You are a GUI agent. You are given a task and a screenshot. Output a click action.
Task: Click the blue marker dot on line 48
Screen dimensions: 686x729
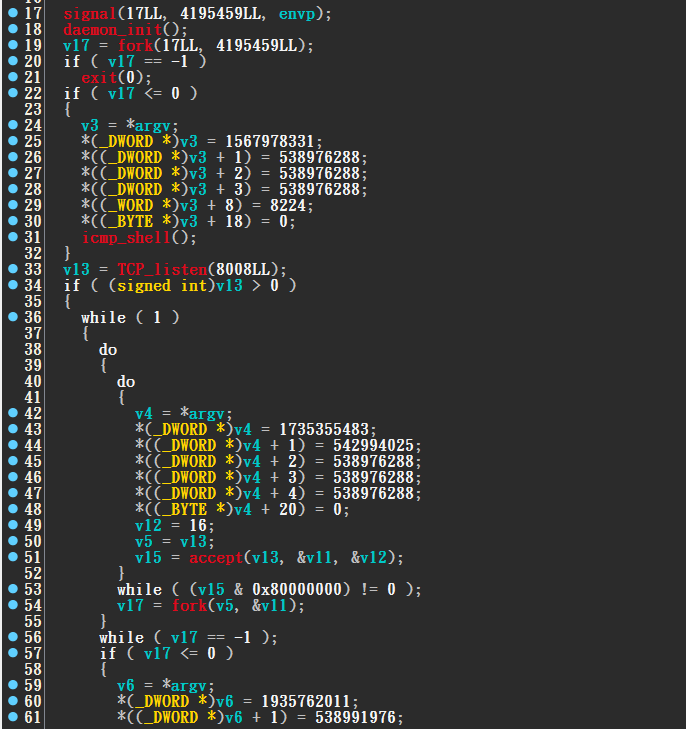[13, 509]
